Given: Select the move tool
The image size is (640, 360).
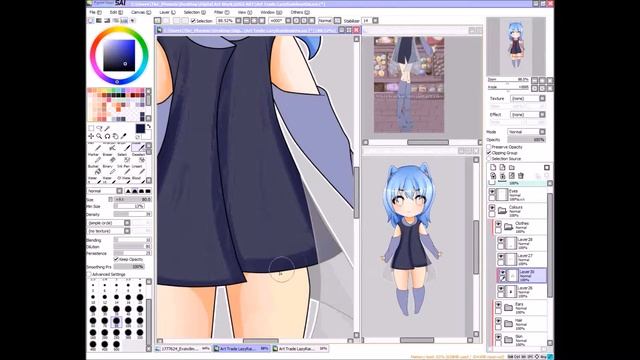Looking at the screenshot, I should (x=91, y=136).
